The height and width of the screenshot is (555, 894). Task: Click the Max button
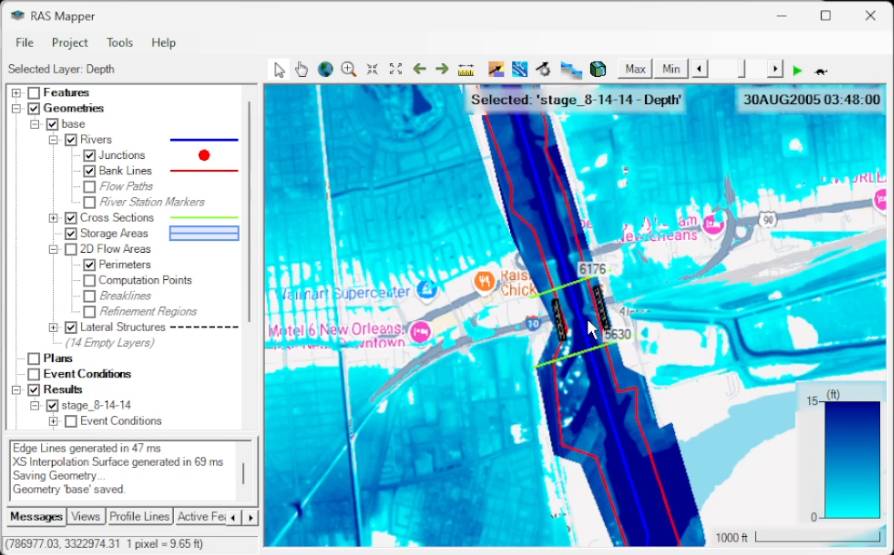click(x=634, y=69)
